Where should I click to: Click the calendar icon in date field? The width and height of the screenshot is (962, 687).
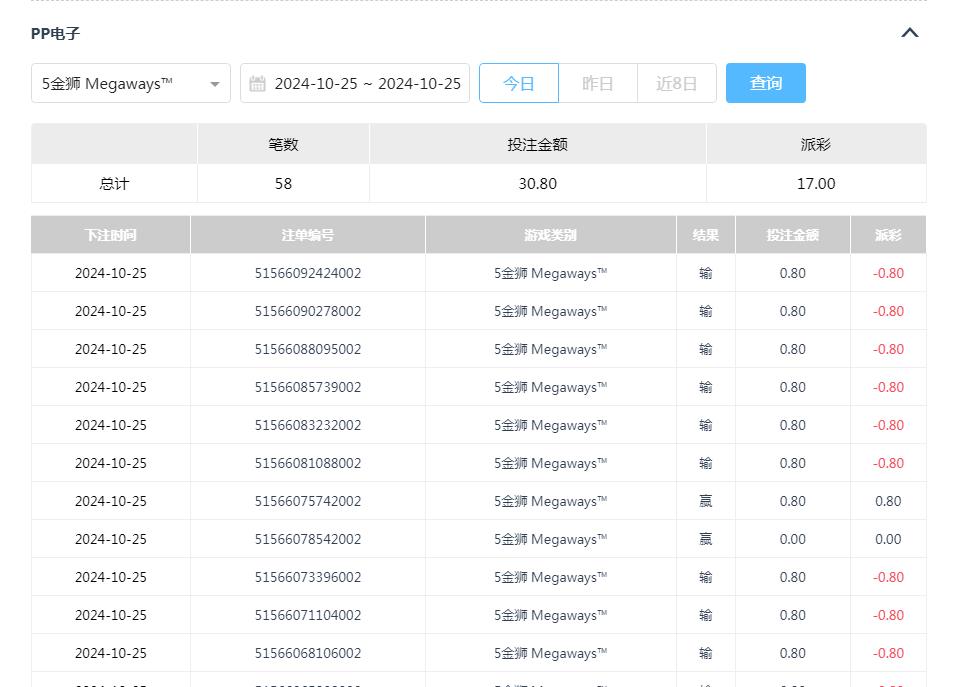click(256, 83)
